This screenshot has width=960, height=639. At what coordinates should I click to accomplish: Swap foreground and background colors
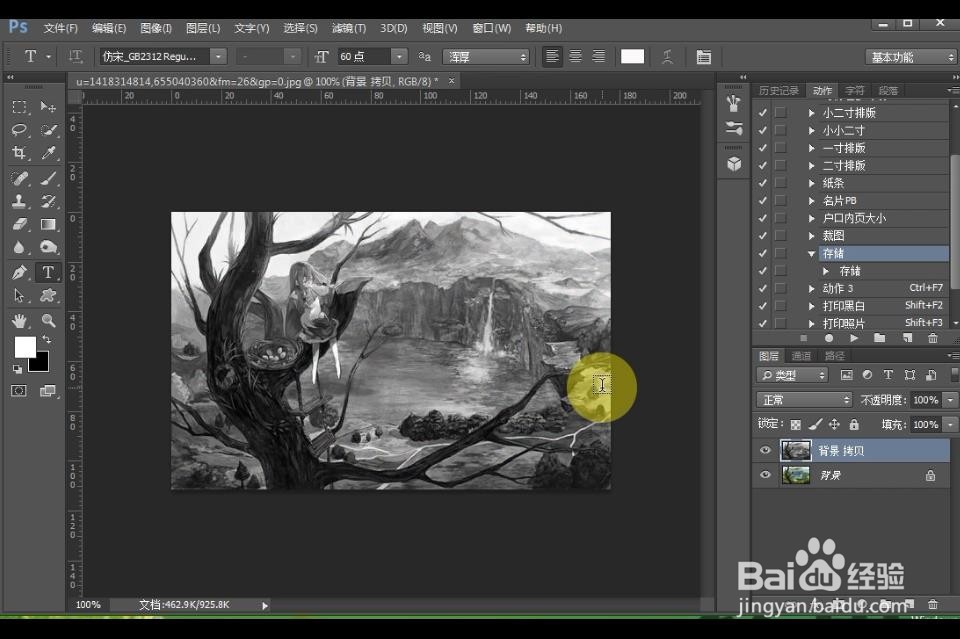click(47, 339)
